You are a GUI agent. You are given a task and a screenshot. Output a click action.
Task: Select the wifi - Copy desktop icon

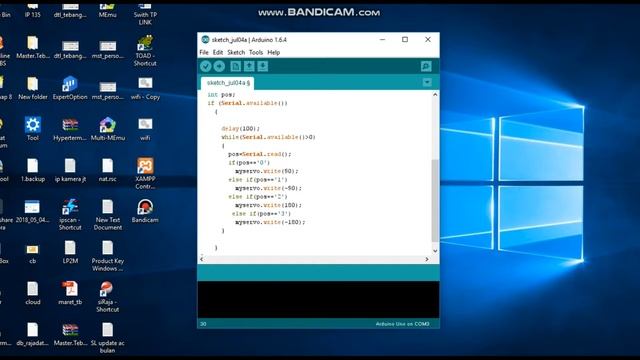[145, 89]
